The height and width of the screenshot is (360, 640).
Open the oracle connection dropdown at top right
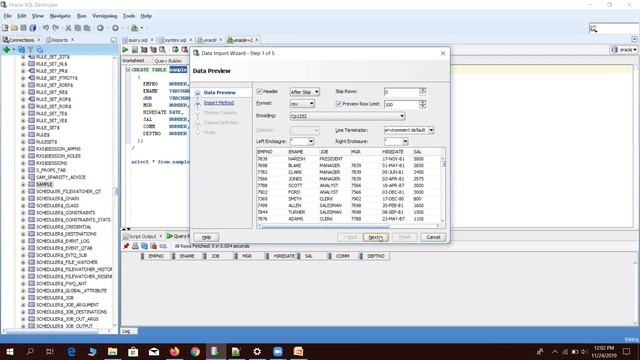(x=624, y=49)
